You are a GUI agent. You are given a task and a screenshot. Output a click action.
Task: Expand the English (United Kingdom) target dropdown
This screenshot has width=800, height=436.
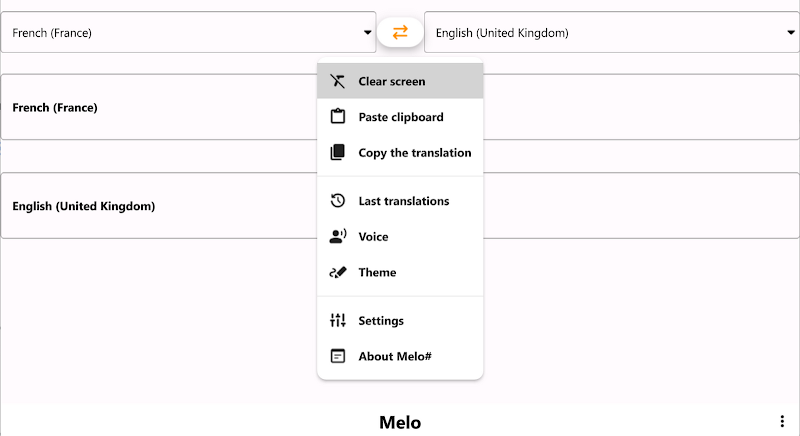[610, 33]
